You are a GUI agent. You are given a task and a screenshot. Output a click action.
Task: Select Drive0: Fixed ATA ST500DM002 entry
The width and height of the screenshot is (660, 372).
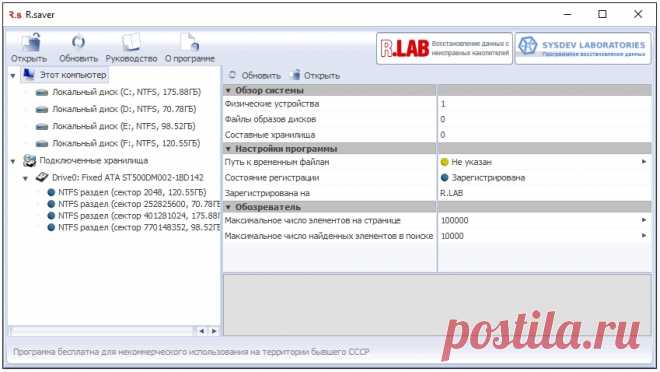point(128,178)
